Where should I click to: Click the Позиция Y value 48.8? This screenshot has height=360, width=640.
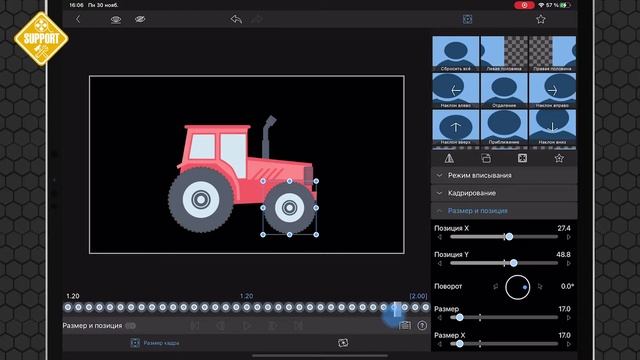click(563, 254)
